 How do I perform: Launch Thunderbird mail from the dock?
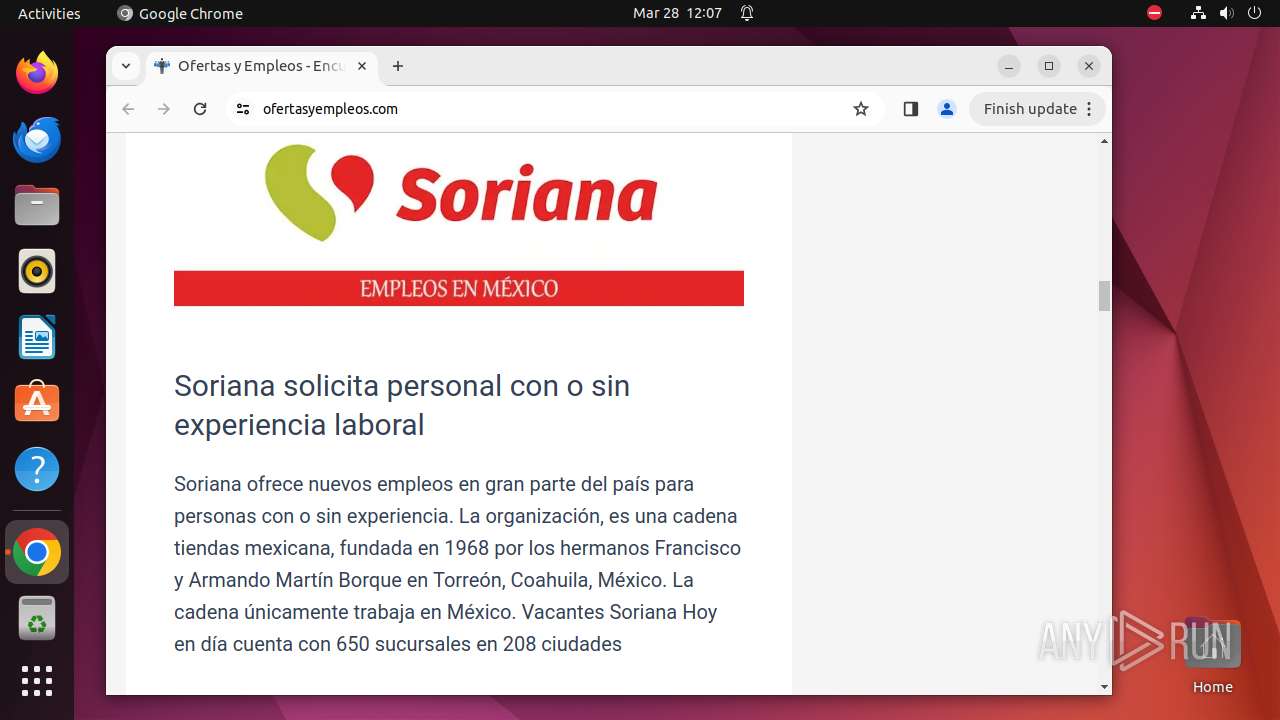37,139
